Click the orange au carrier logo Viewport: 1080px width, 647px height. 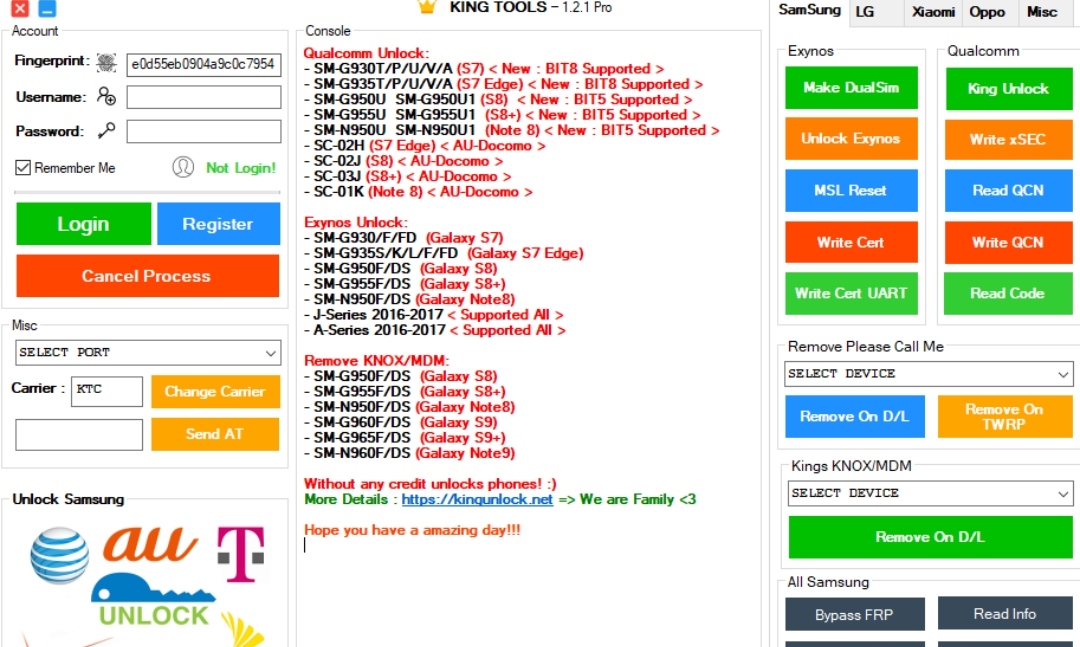pyautogui.click(x=150, y=547)
